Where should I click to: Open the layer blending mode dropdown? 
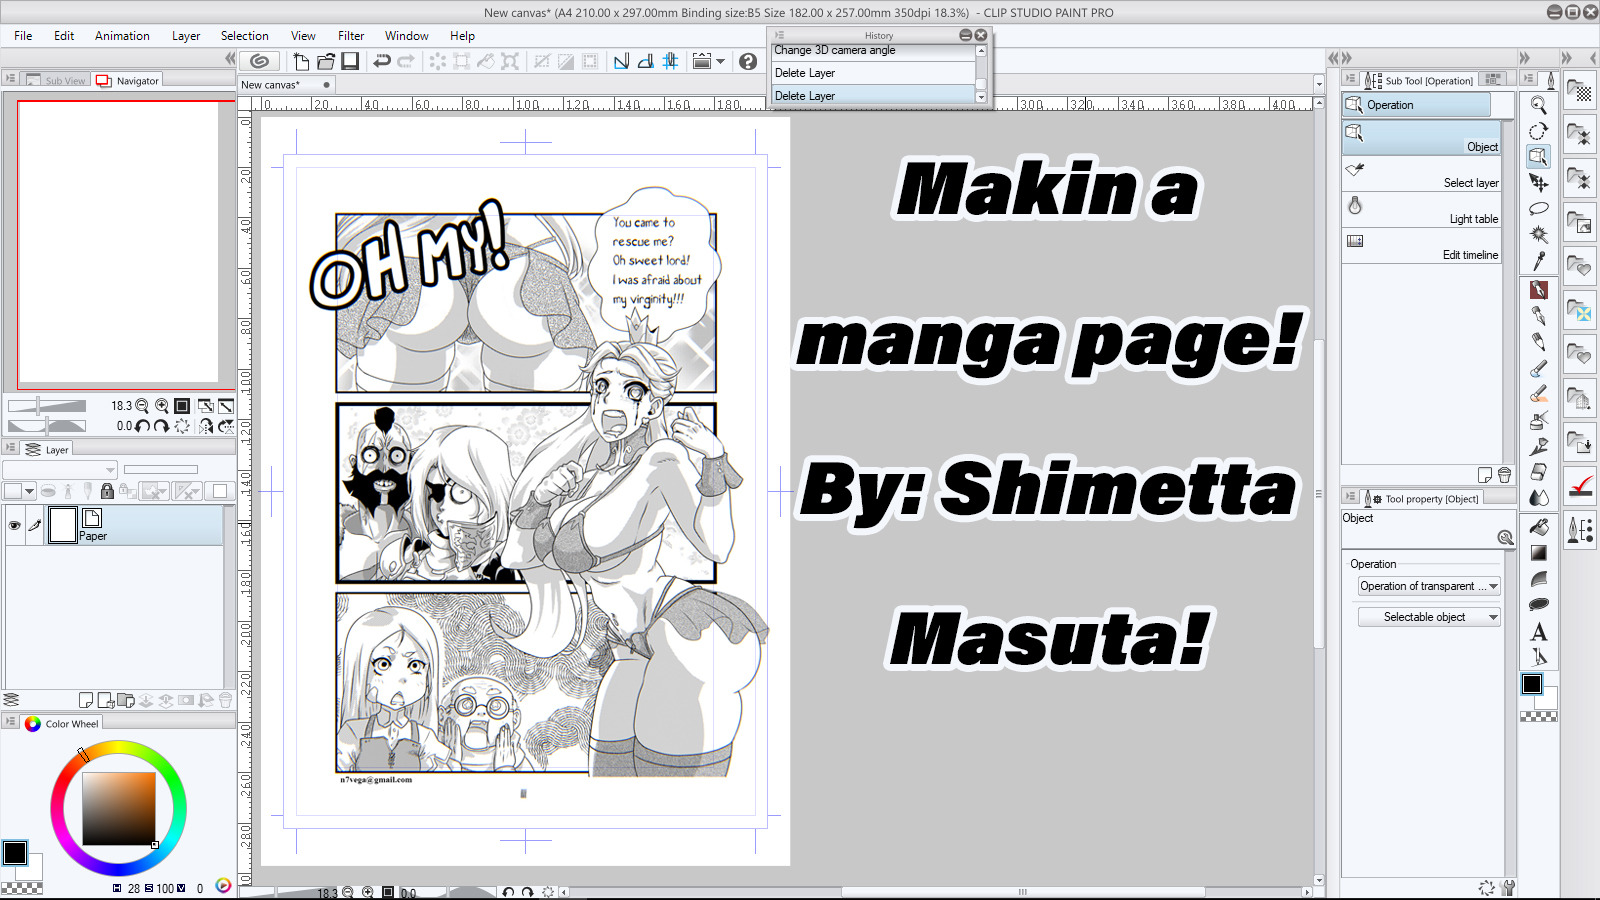point(60,470)
